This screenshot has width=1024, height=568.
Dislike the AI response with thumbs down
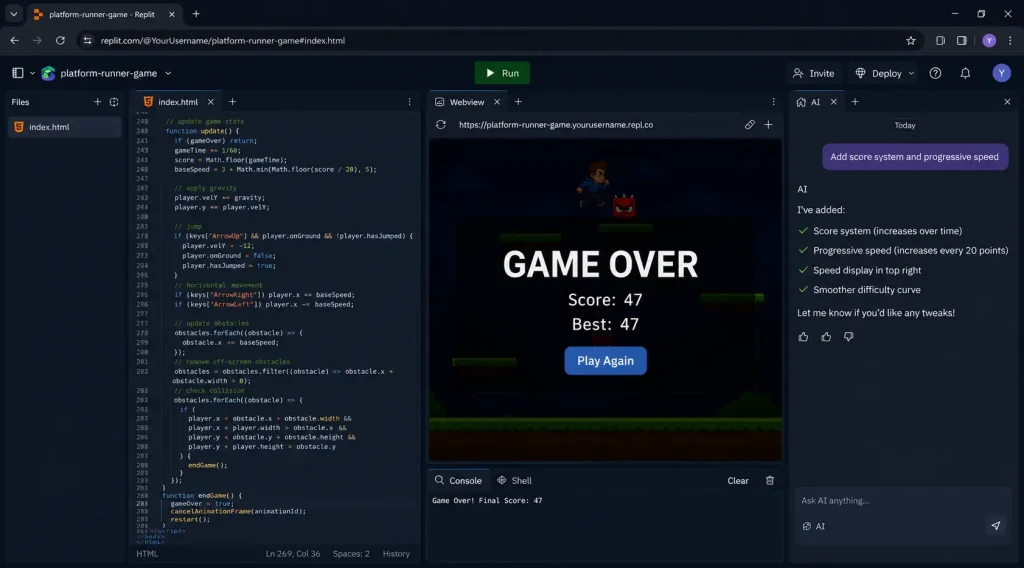point(848,337)
